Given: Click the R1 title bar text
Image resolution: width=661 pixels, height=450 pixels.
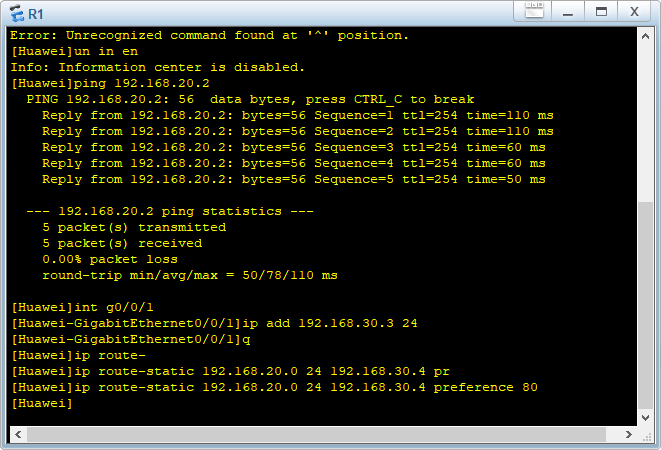Looking at the screenshot, I should tap(36, 14).
